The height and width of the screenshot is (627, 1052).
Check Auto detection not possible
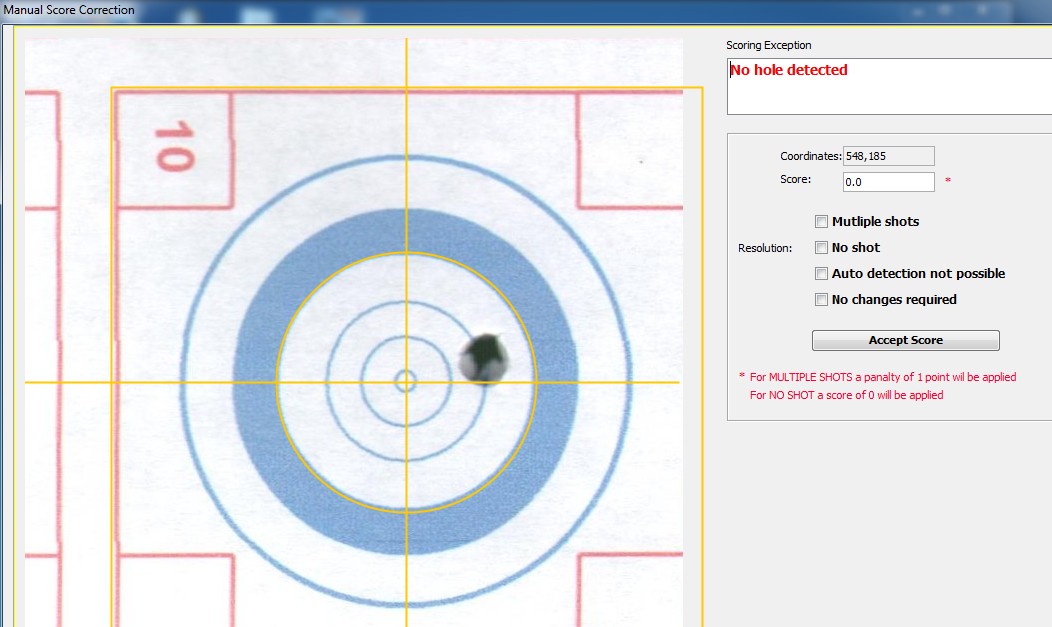pos(822,274)
